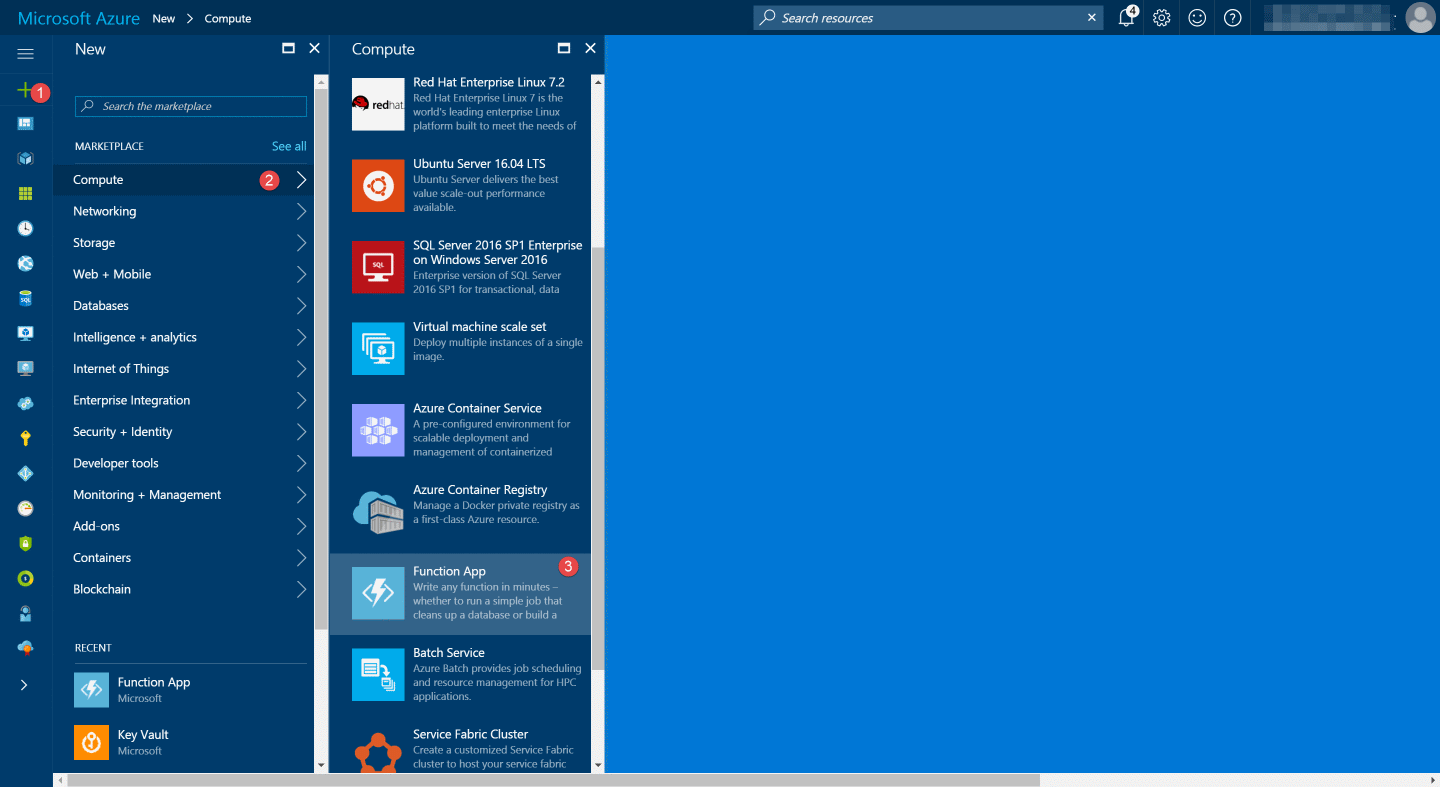Click the Microsoft Azure home title

(x=79, y=18)
